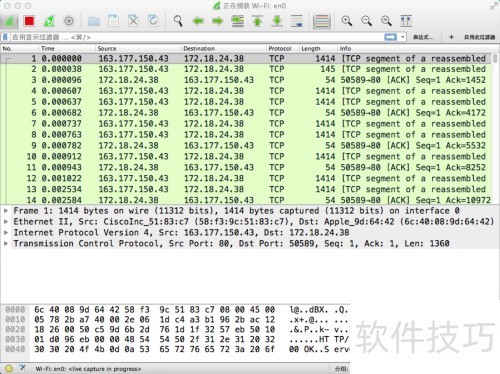Viewport: 500px width, 374px height.
Task: Sort by Protocol column header
Action: pos(283,49)
